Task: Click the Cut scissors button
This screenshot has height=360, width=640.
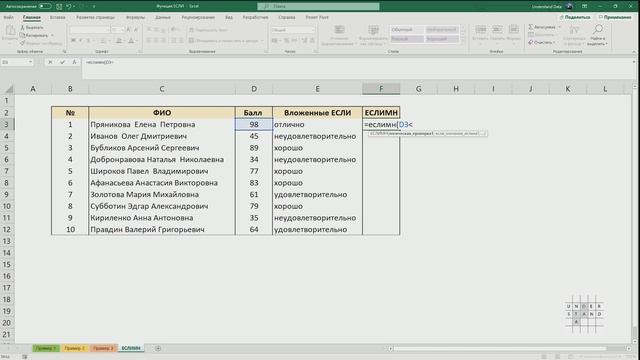Action: (32, 27)
